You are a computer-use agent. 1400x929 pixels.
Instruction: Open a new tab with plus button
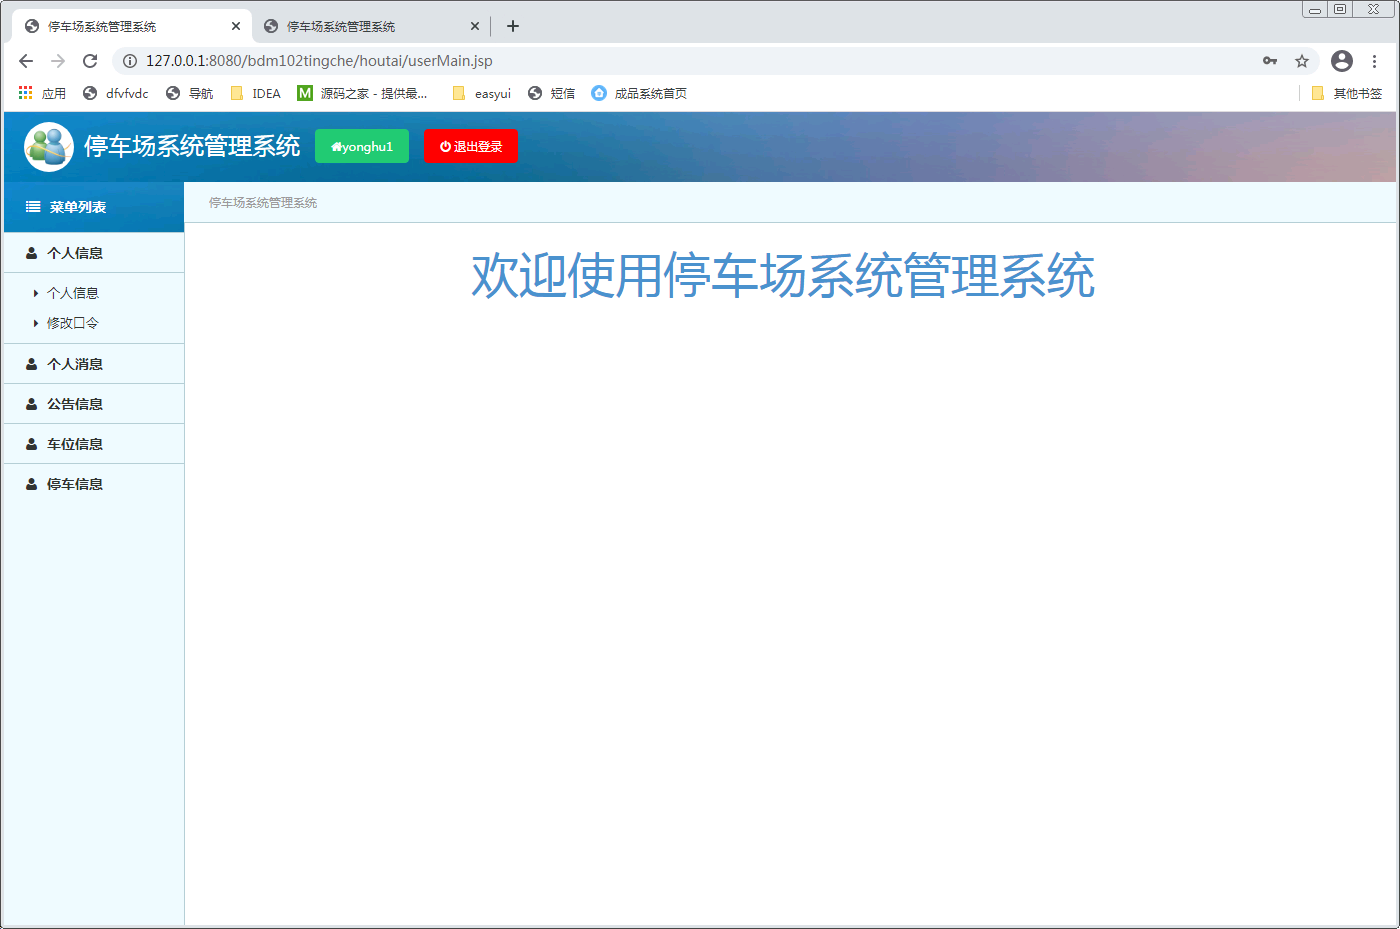pyautogui.click(x=513, y=26)
